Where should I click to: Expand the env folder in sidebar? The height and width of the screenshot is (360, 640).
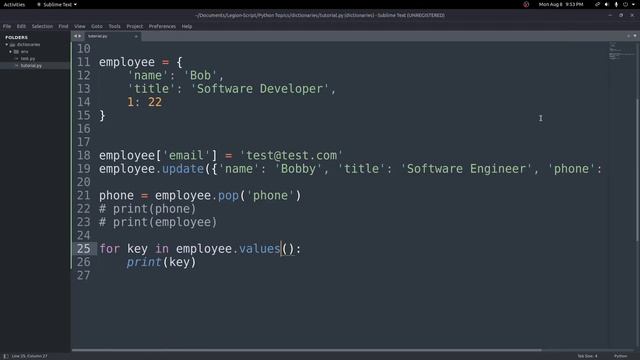click(x=11, y=52)
